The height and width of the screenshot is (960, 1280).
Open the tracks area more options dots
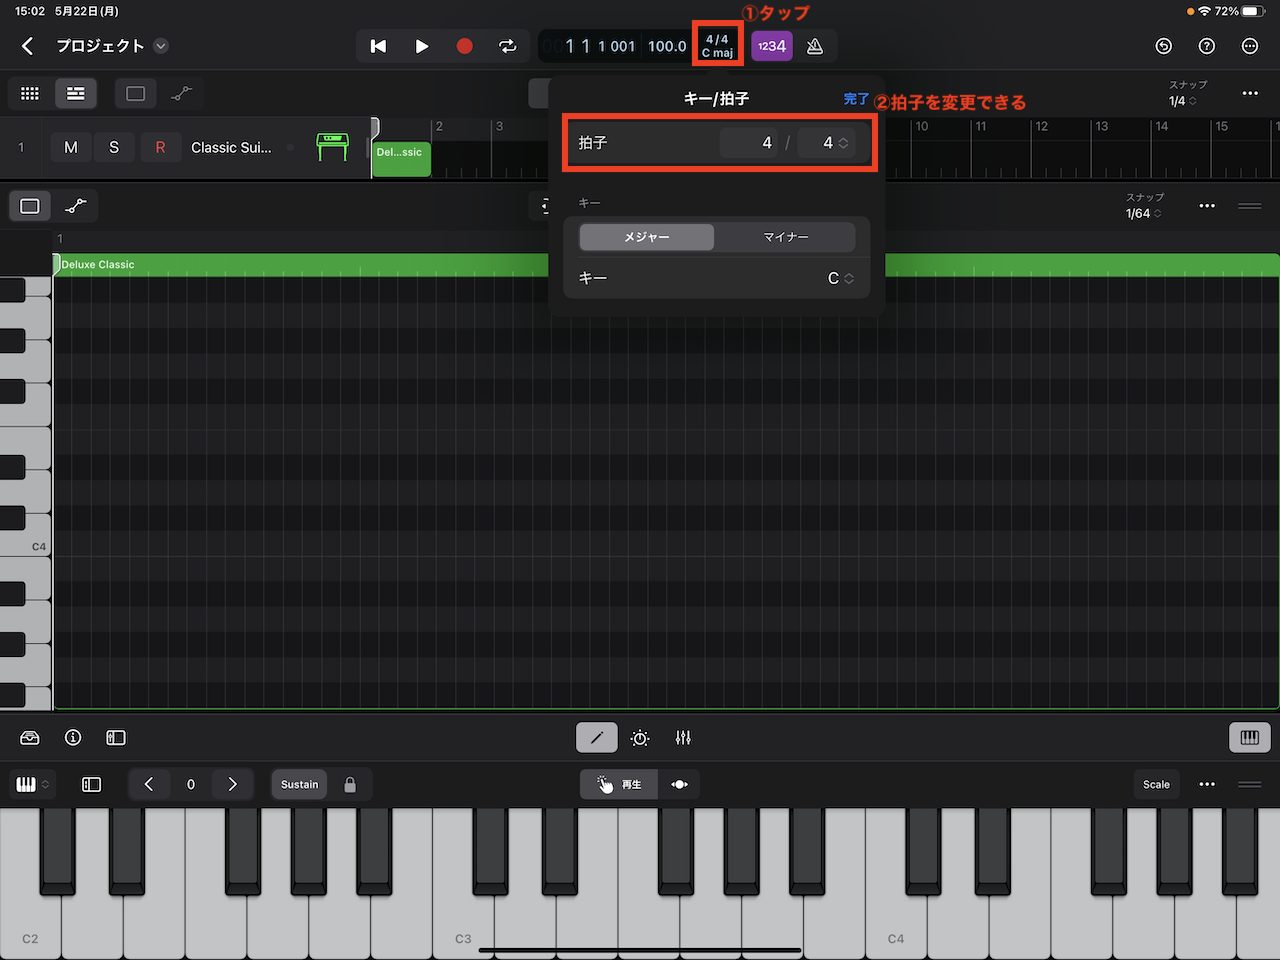pyautogui.click(x=1250, y=93)
